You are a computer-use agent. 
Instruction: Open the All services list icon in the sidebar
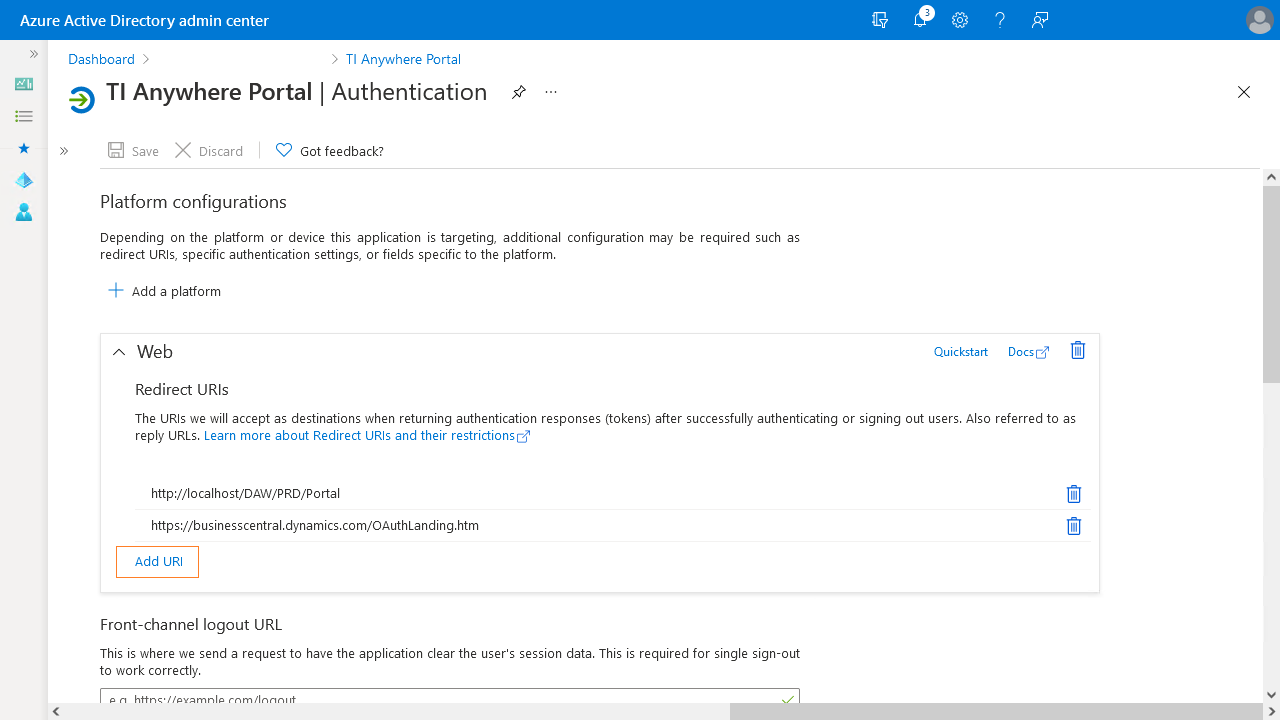pos(24,116)
